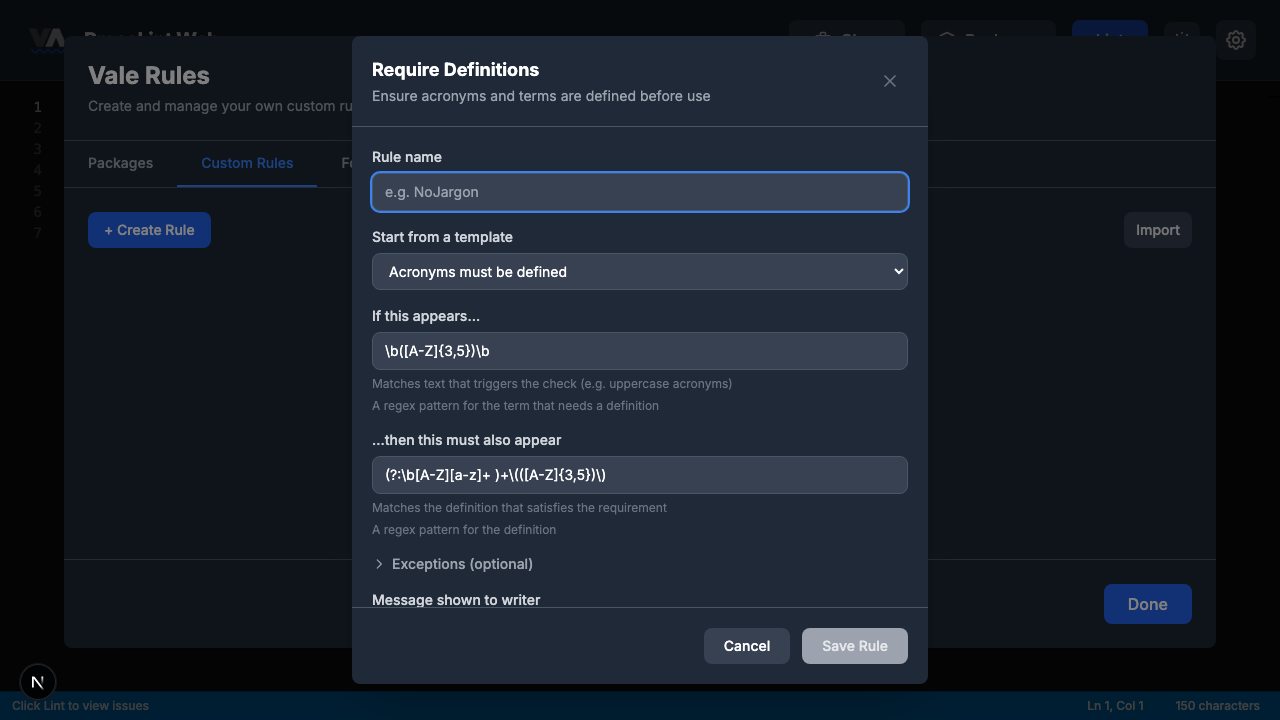Screen dimensions: 1280x720
Task: Select the Custom Rules tab
Action: coord(247,163)
